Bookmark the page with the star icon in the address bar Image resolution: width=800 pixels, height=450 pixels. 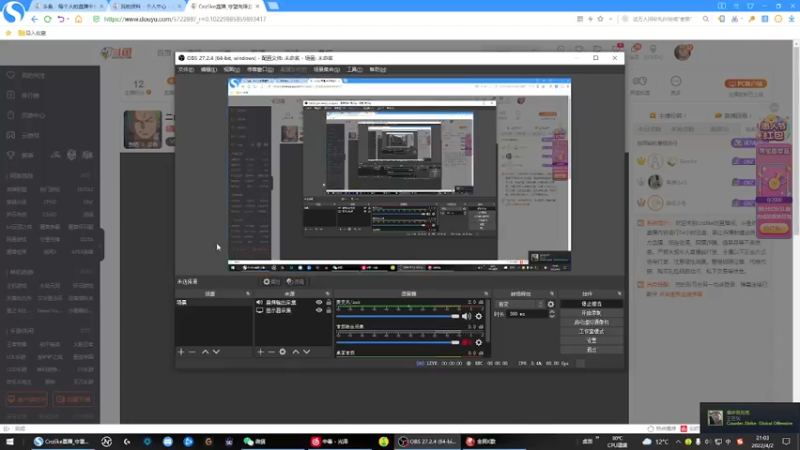[601, 19]
